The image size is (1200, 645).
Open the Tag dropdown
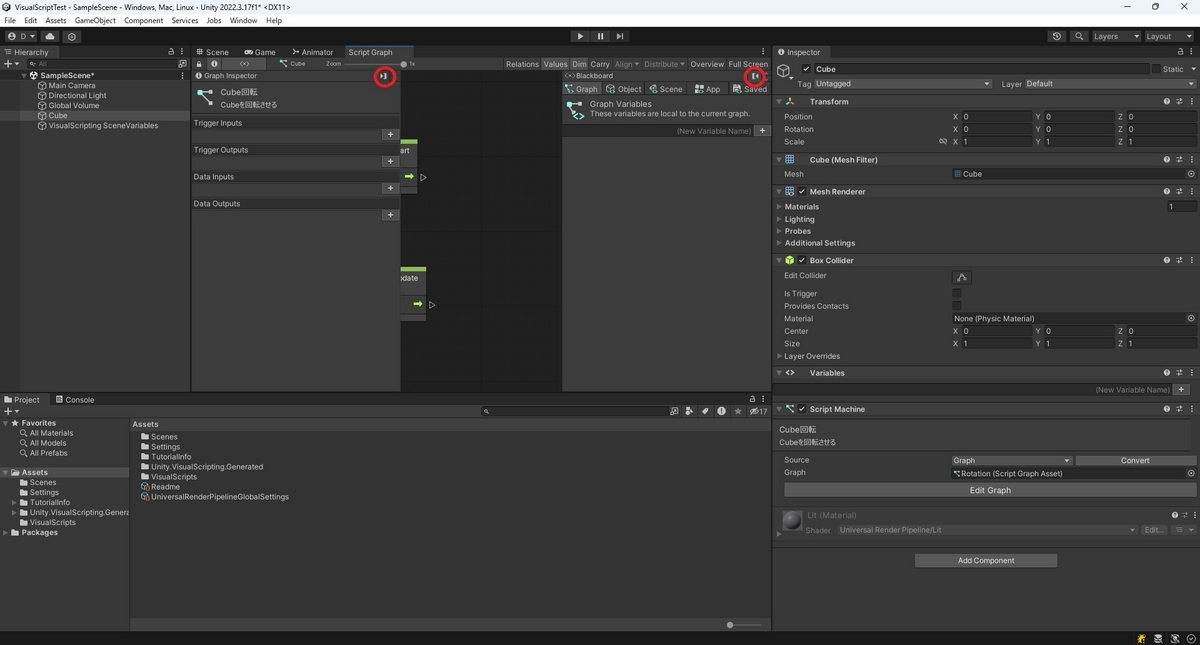coord(903,84)
